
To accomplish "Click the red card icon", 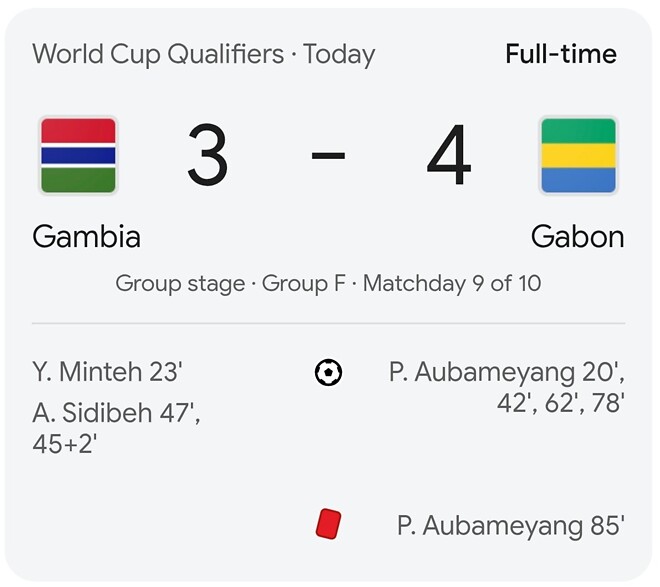I will point(328,524).
